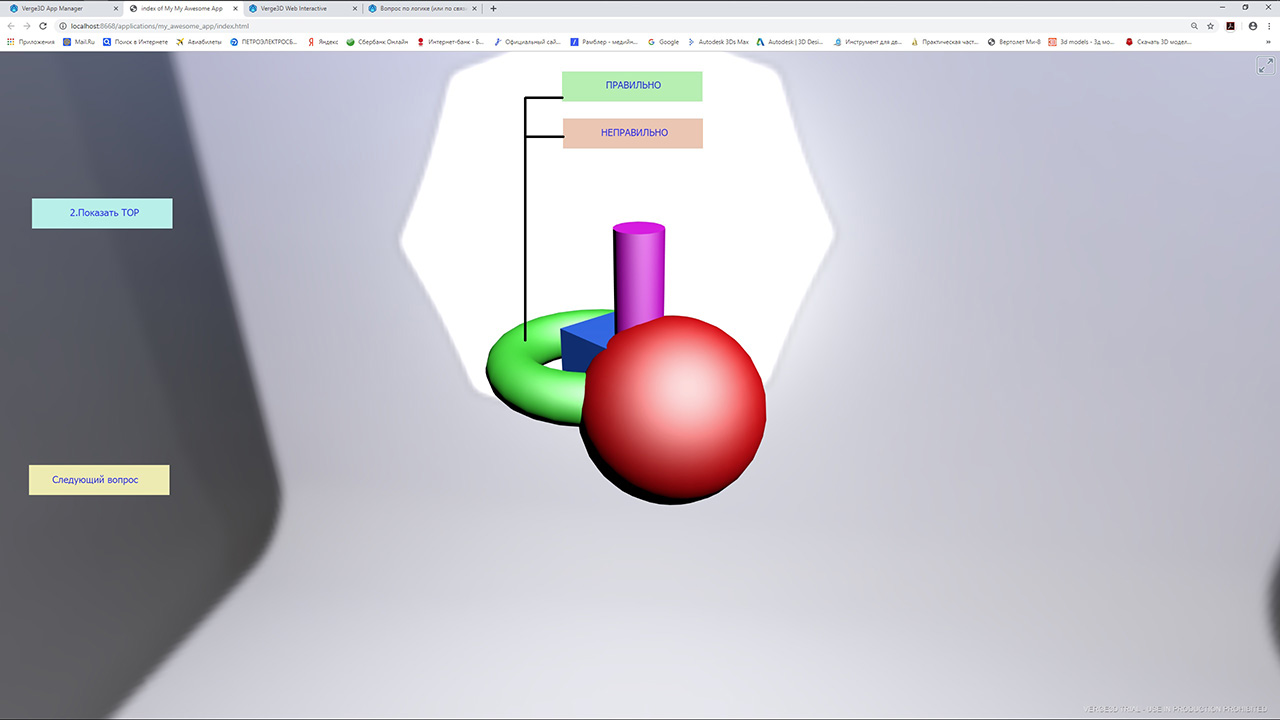Reload the current page
Viewport: 1280px width, 720px height.
pos(43,26)
